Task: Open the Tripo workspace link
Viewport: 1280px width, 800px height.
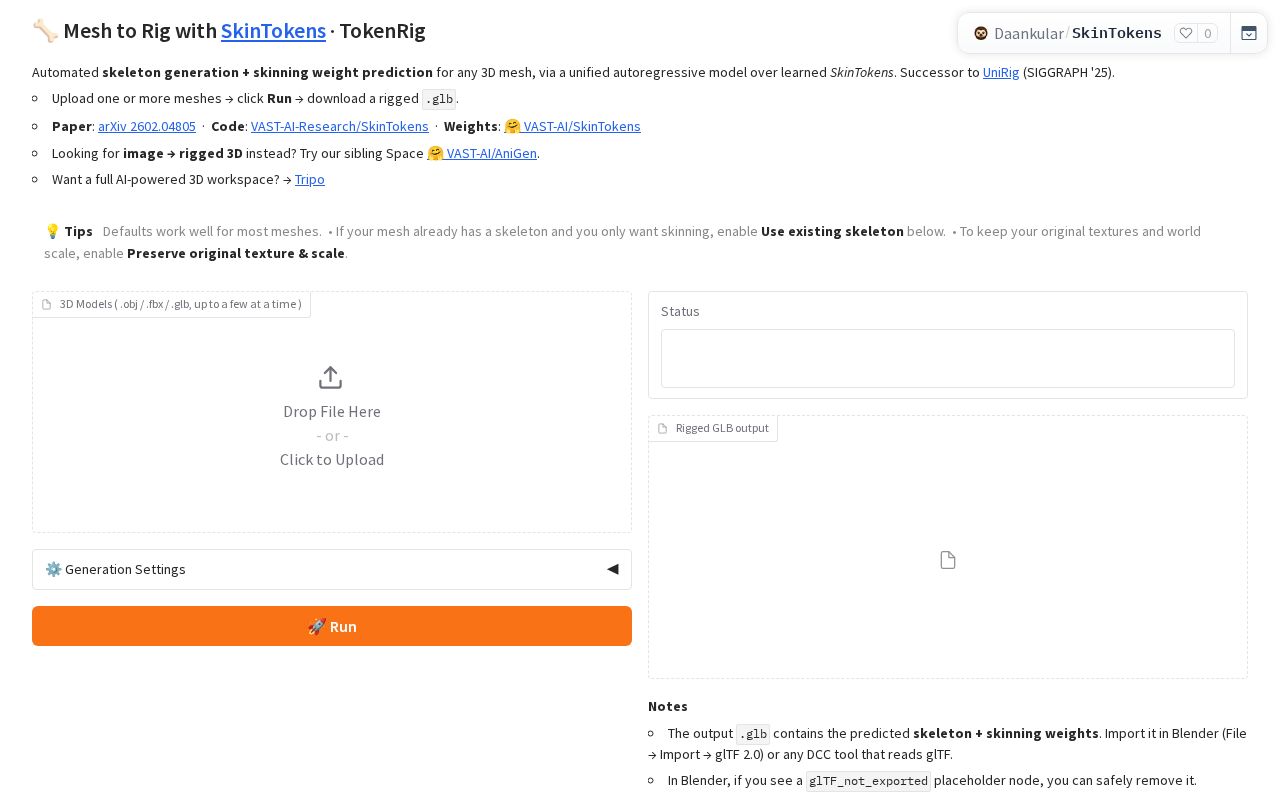Action: [x=310, y=179]
